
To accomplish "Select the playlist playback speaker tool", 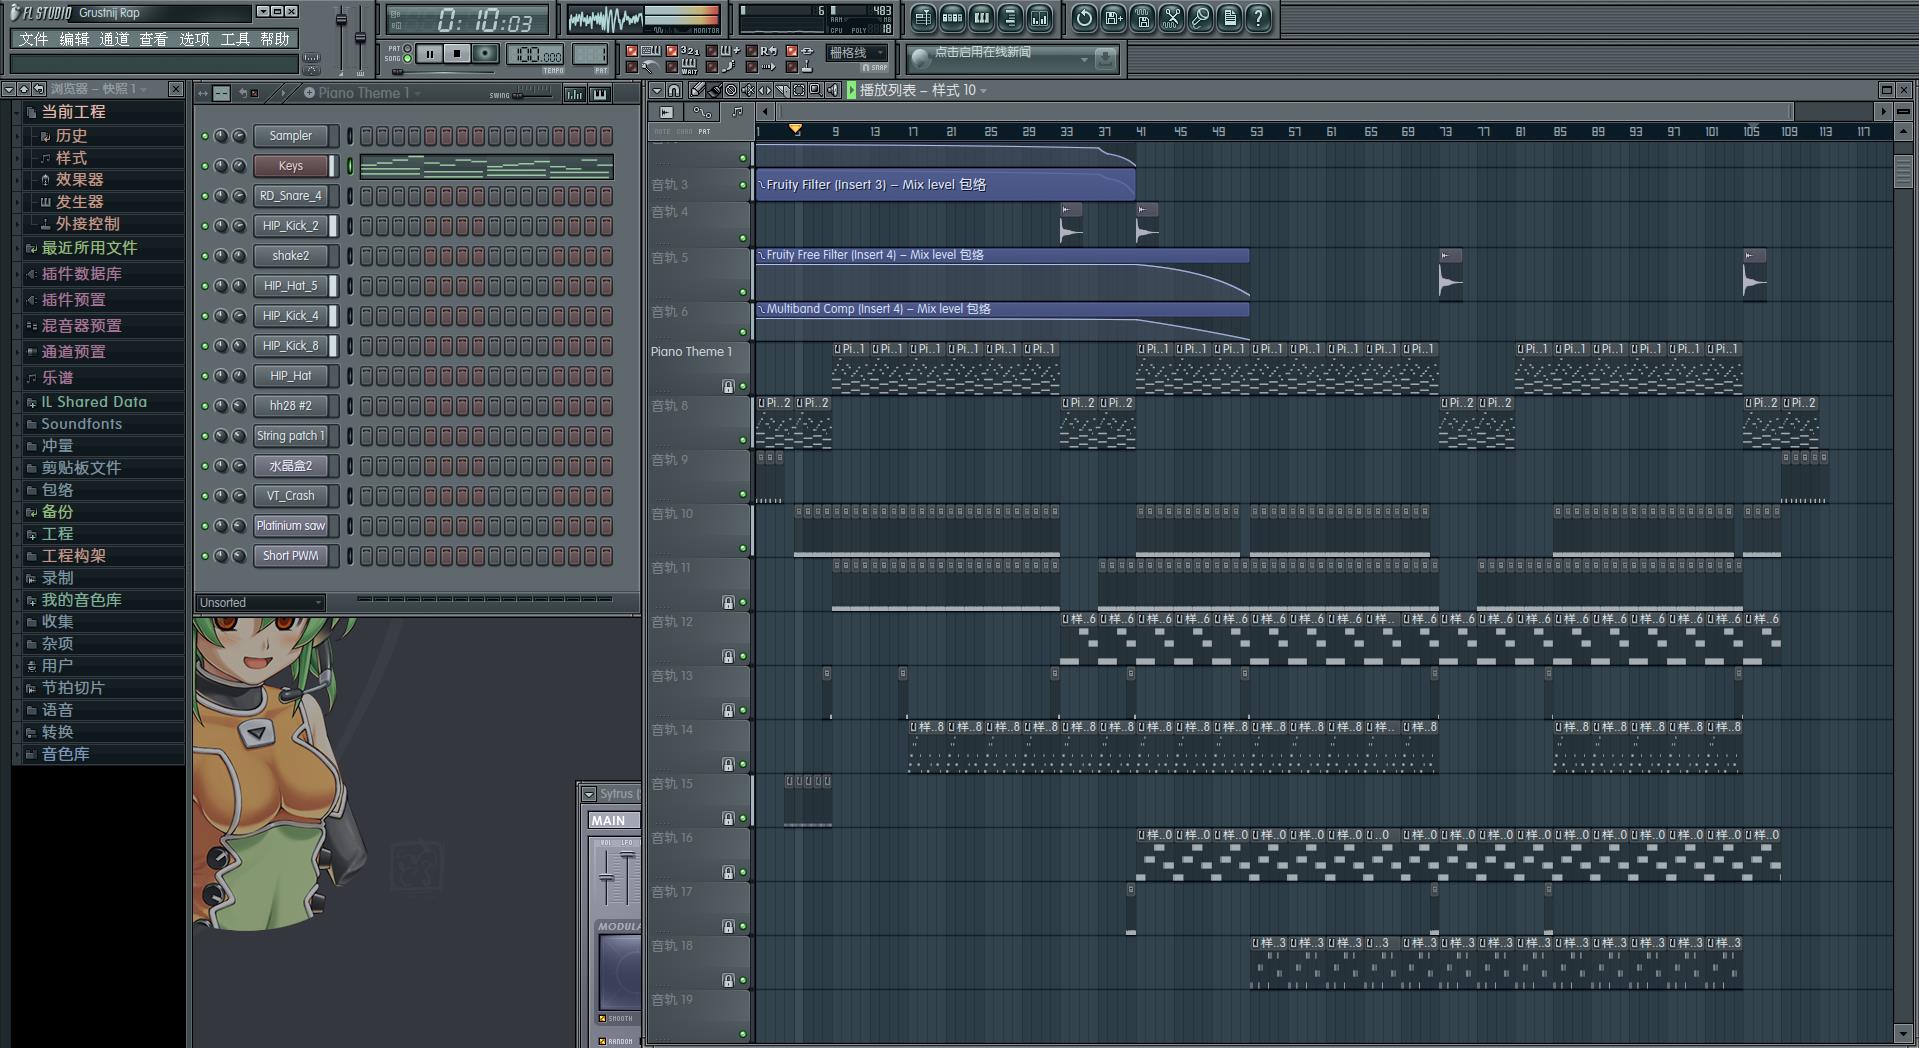I will (x=833, y=90).
